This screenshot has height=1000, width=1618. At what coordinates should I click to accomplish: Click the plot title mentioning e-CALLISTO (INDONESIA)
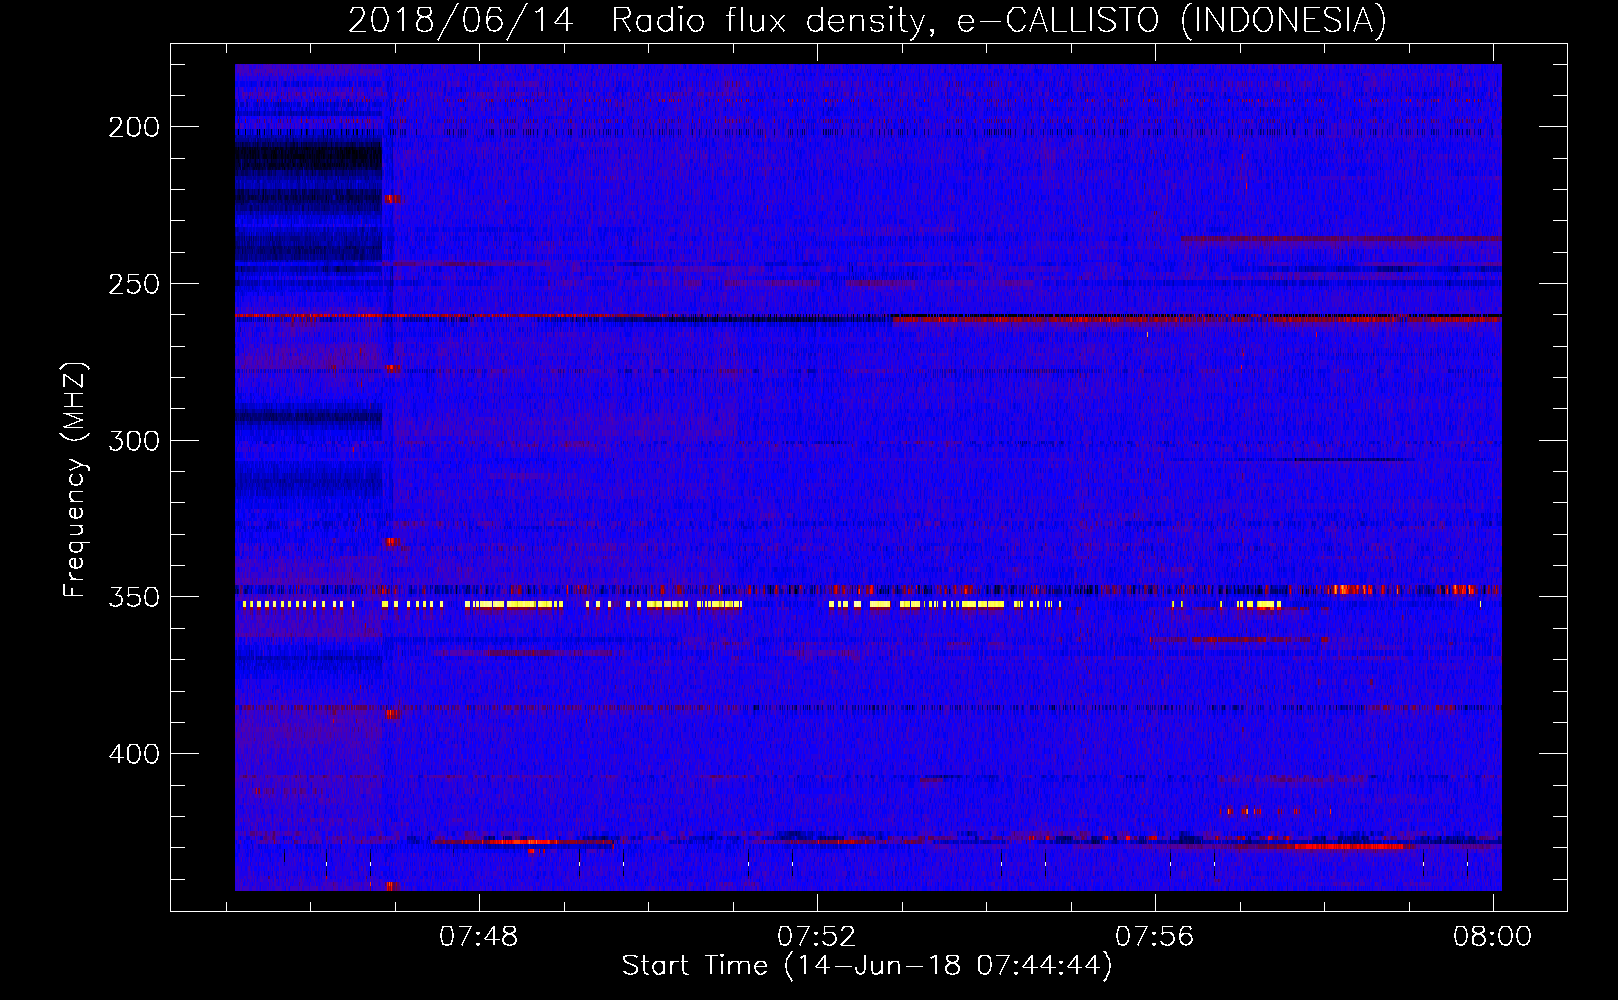pos(867,20)
